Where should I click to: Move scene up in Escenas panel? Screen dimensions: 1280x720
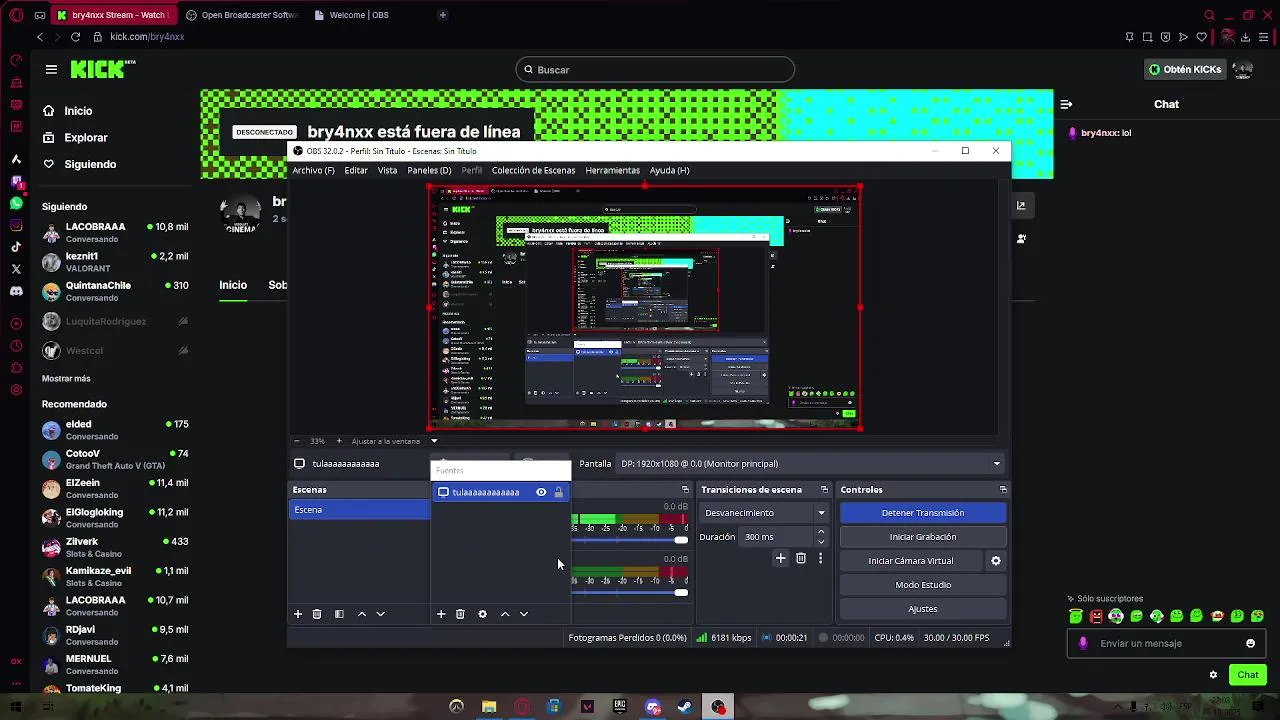[362, 614]
